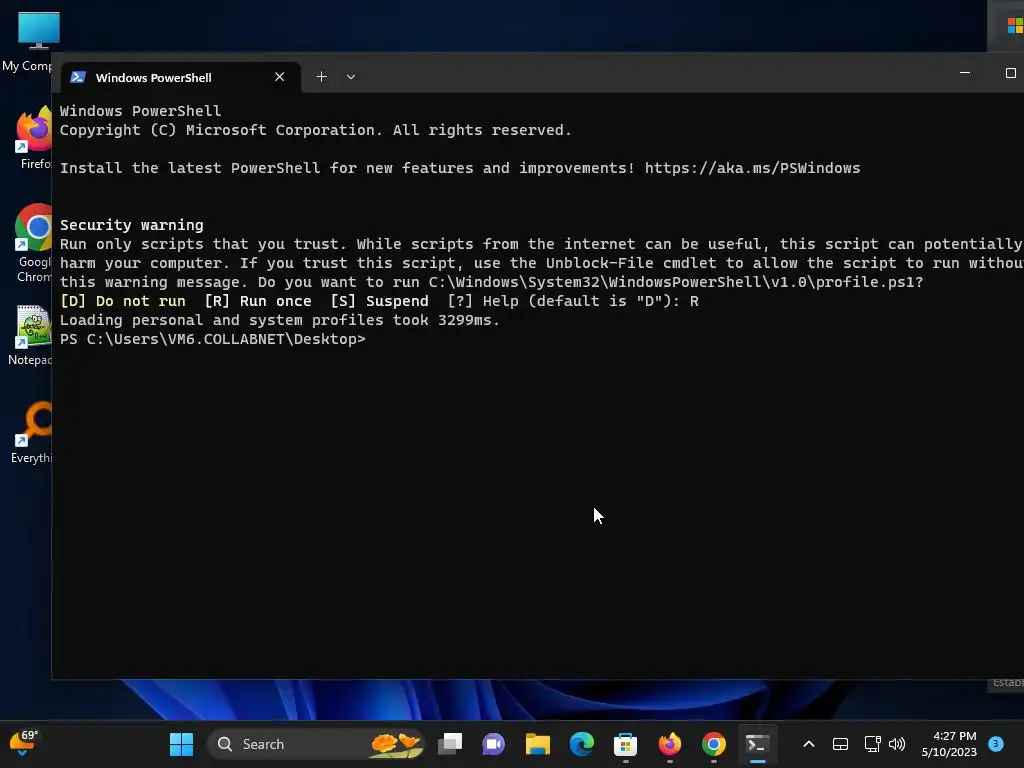
Task: Click the Terminal icon in the taskbar
Action: 757,744
